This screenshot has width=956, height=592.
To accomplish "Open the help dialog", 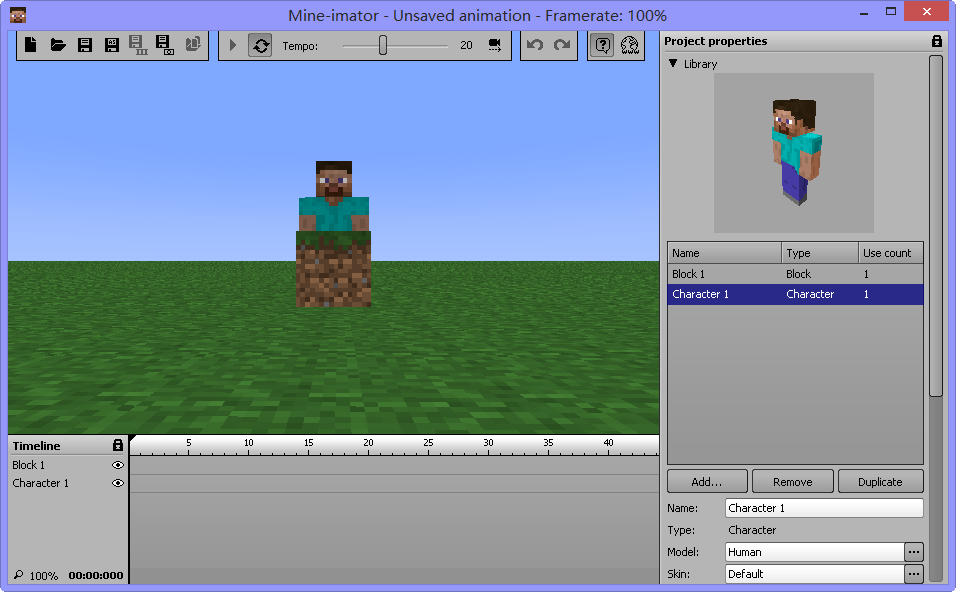I will point(601,44).
